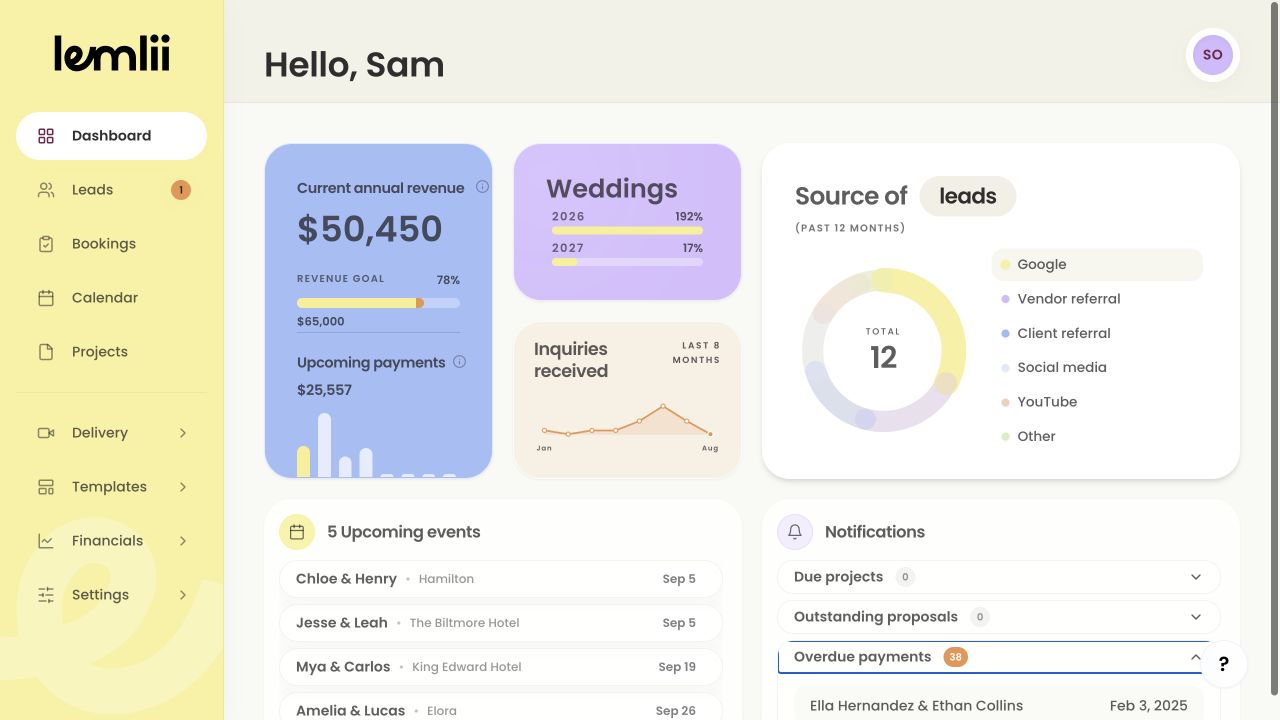Click the Financials chart icon
The image size is (1280, 720).
point(46,541)
